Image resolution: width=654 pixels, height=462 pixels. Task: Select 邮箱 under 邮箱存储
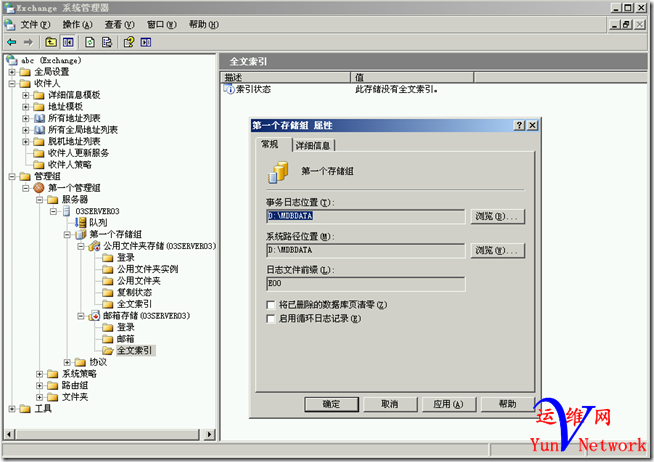(x=126, y=339)
